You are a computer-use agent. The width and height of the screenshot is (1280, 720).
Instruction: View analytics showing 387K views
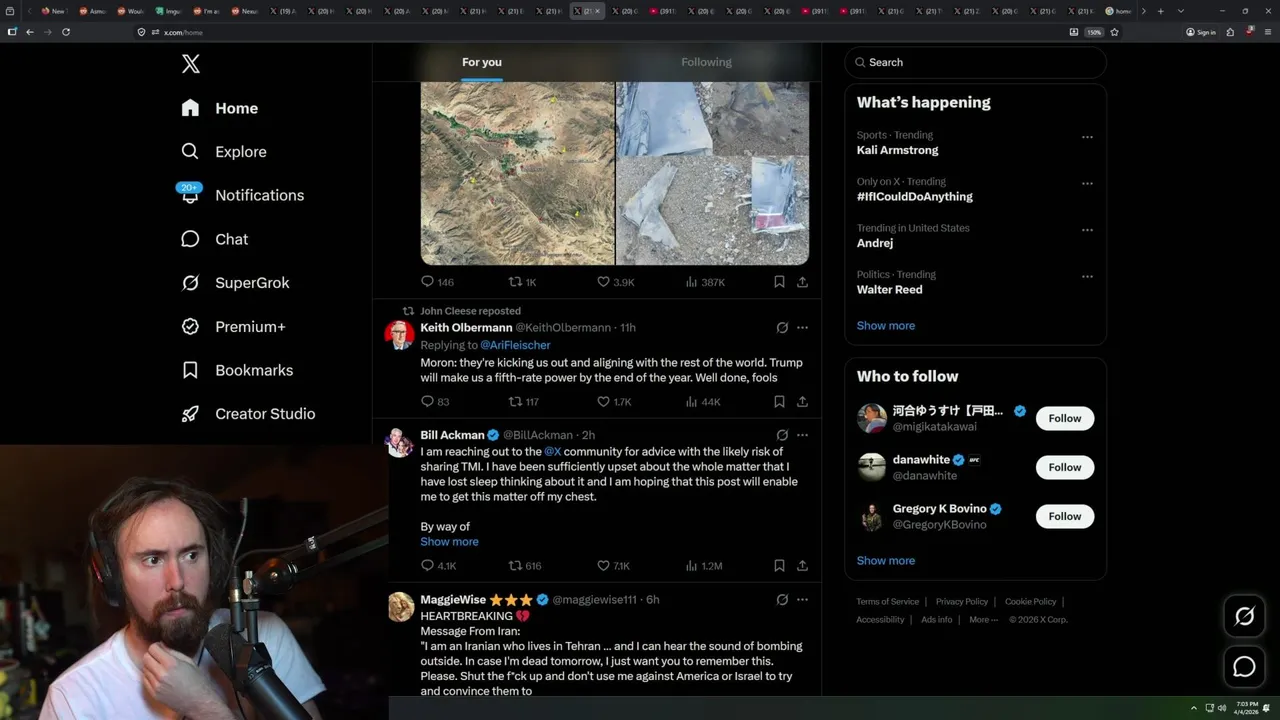(705, 282)
